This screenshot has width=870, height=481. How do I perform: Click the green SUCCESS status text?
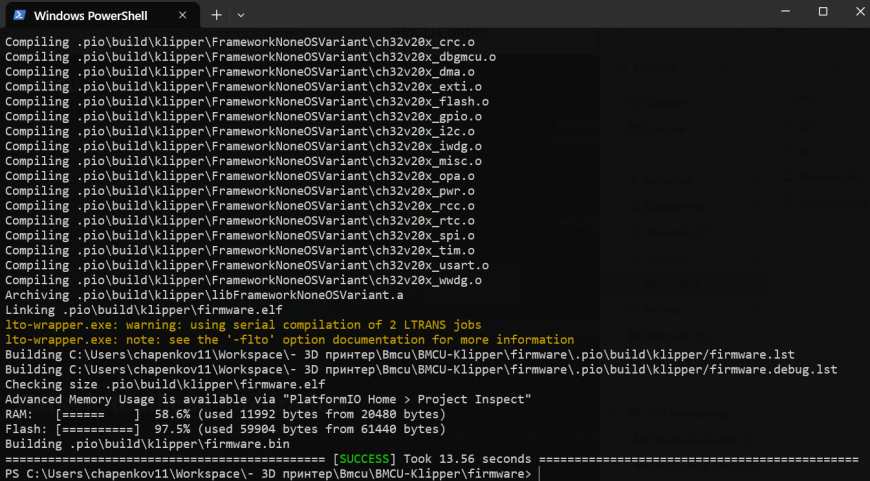point(365,459)
